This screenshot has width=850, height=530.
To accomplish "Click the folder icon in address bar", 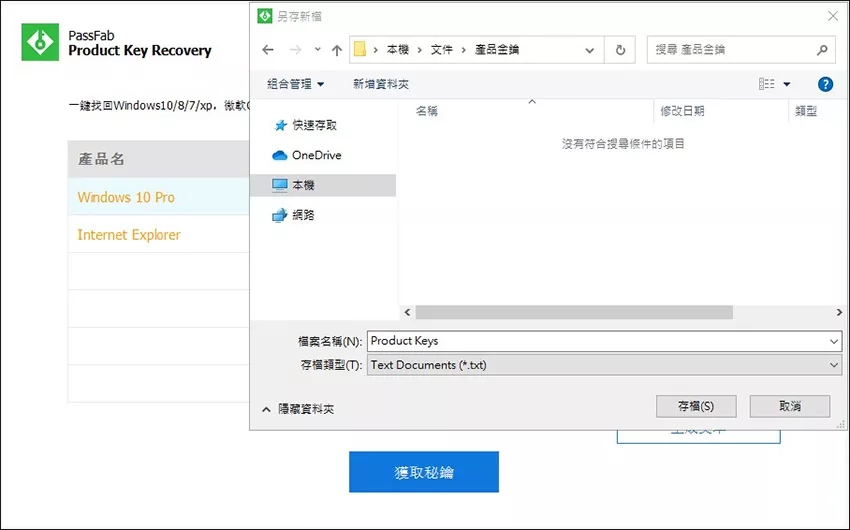I will point(360,49).
